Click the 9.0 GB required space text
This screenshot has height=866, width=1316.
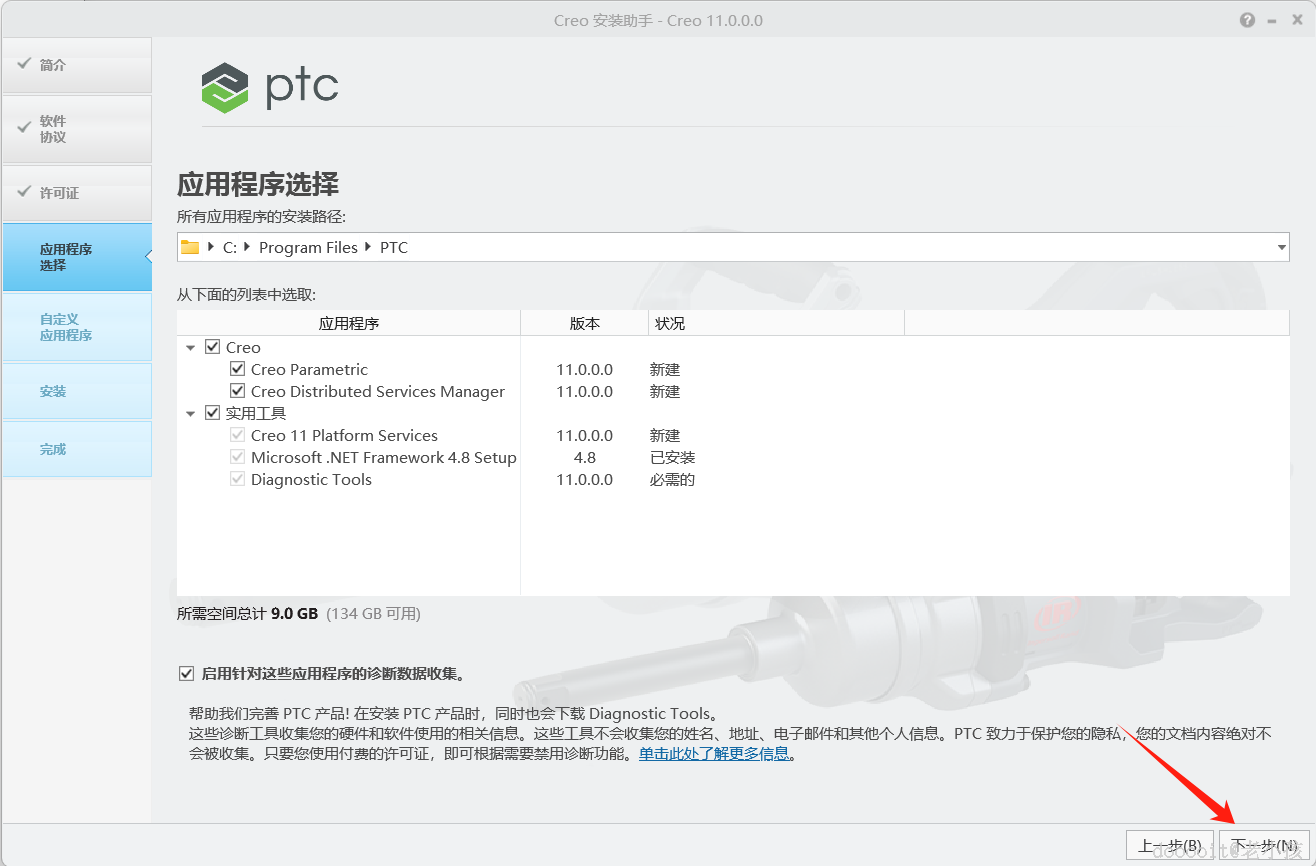(x=294, y=613)
